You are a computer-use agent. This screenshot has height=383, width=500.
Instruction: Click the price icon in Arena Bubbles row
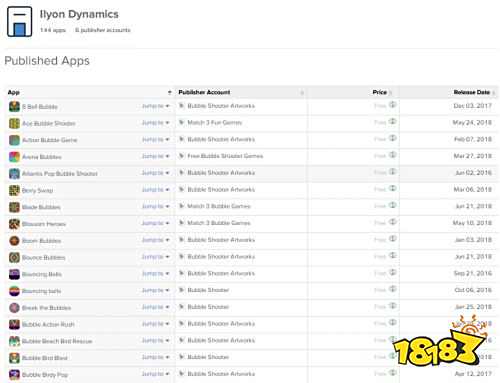(393, 155)
